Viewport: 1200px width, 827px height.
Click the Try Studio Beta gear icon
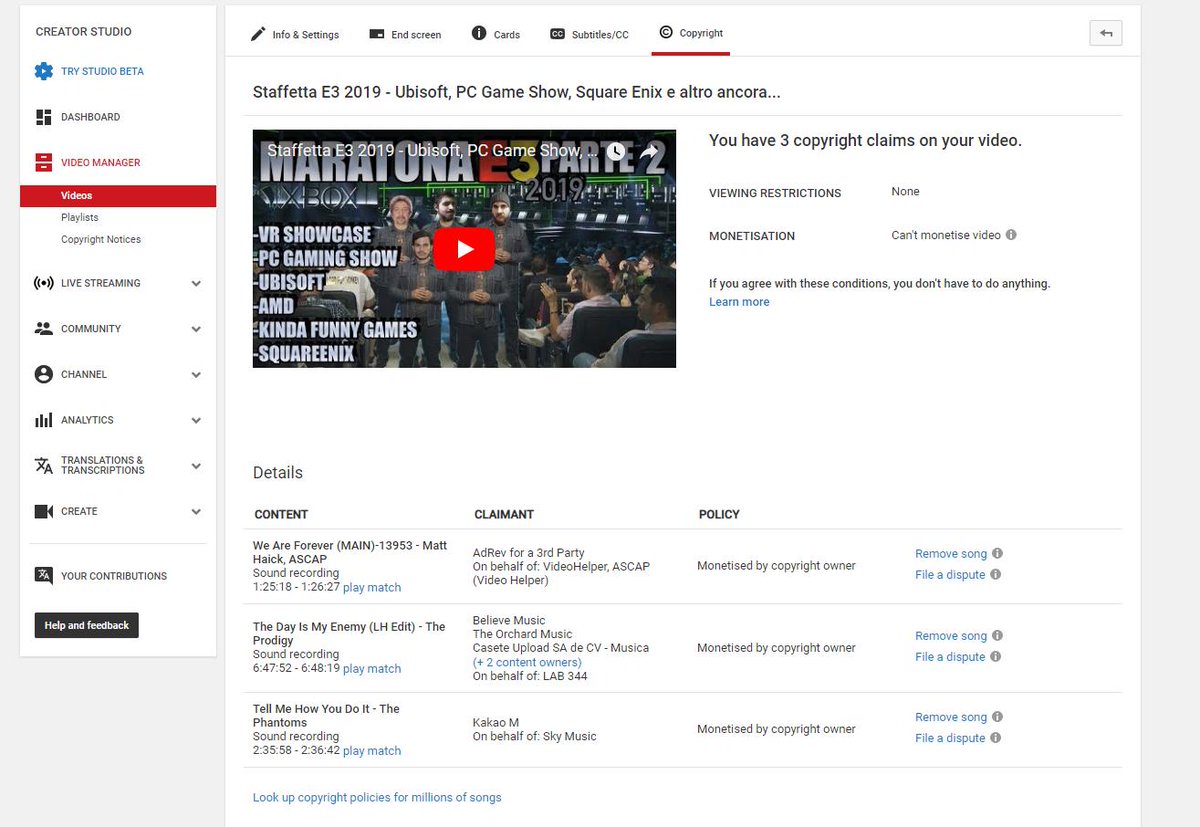(43, 71)
